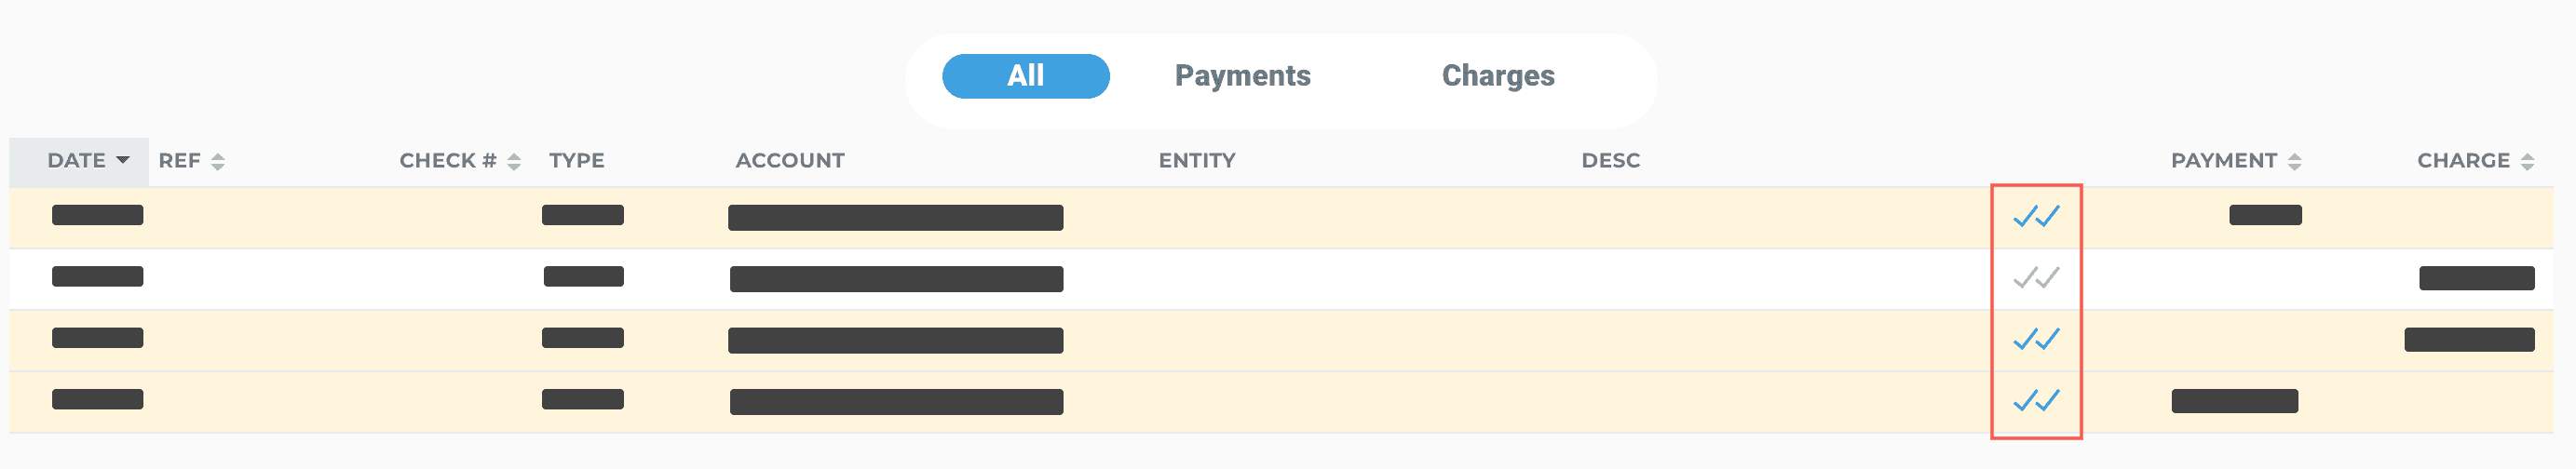
Task: Click the ACCOUNT column header
Action: [x=790, y=160]
